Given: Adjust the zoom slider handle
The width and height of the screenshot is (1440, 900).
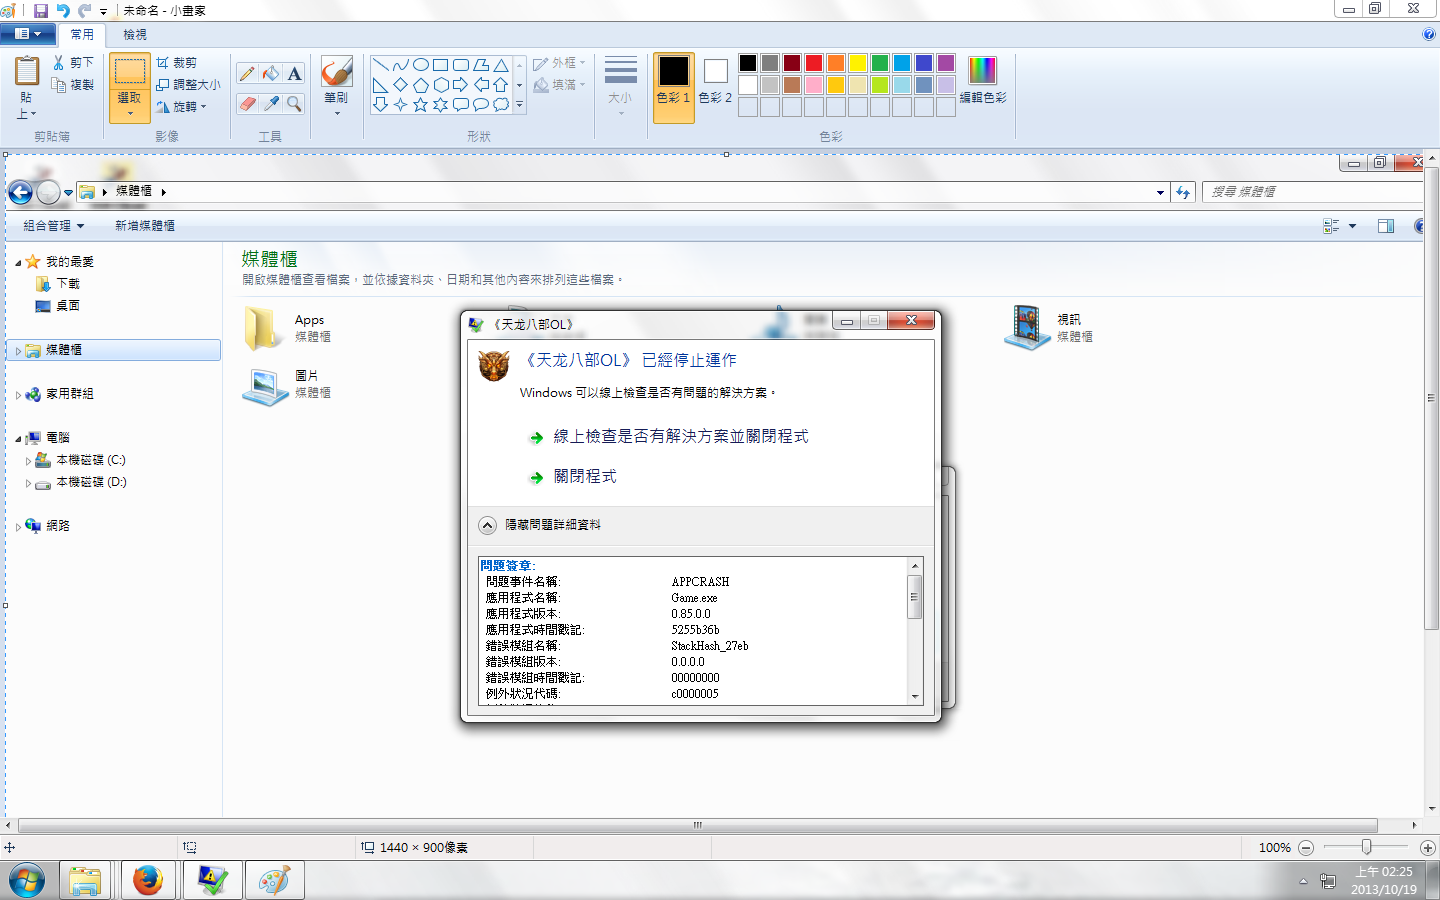Looking at the screenshot, I should 1366,847.
